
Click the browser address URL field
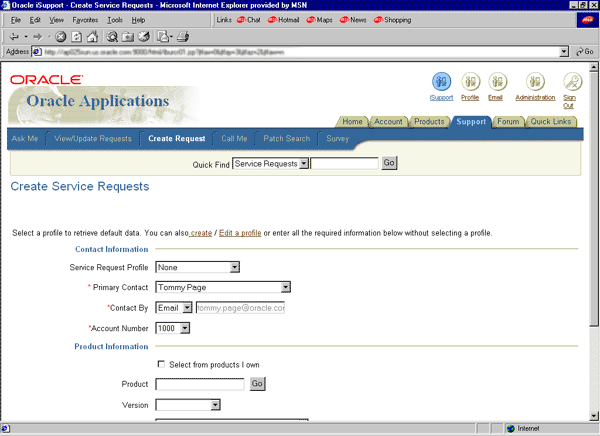pyautogui.click(x=301, y=52)
